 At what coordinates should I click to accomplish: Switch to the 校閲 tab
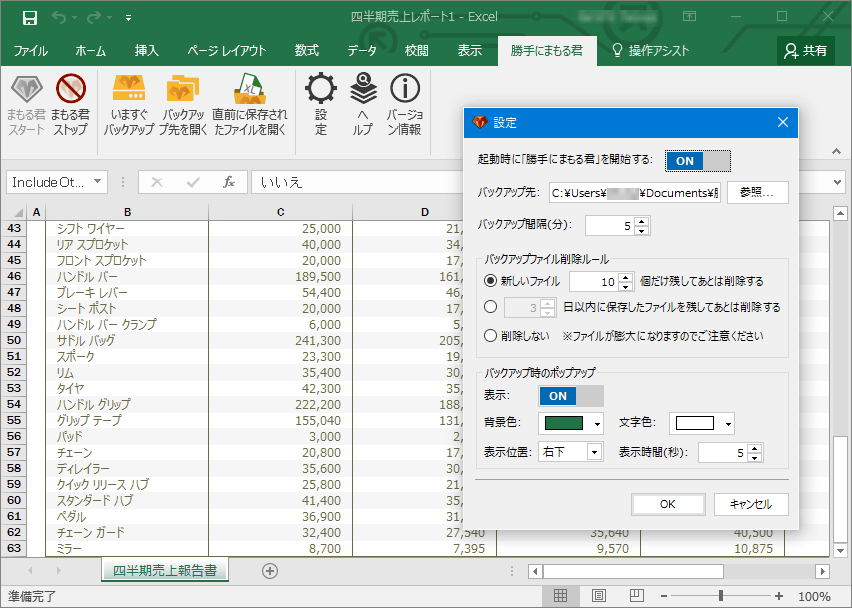pyautogui.click(x=417, y=51)
